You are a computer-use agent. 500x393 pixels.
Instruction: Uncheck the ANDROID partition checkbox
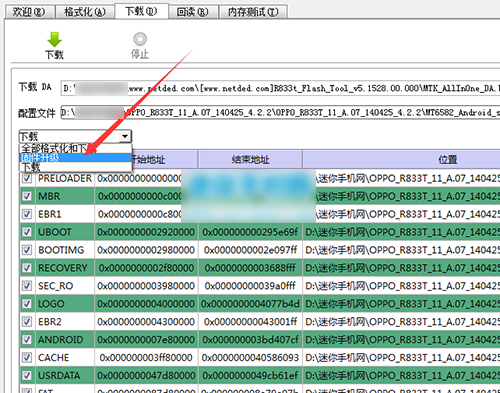click(27, 340)
